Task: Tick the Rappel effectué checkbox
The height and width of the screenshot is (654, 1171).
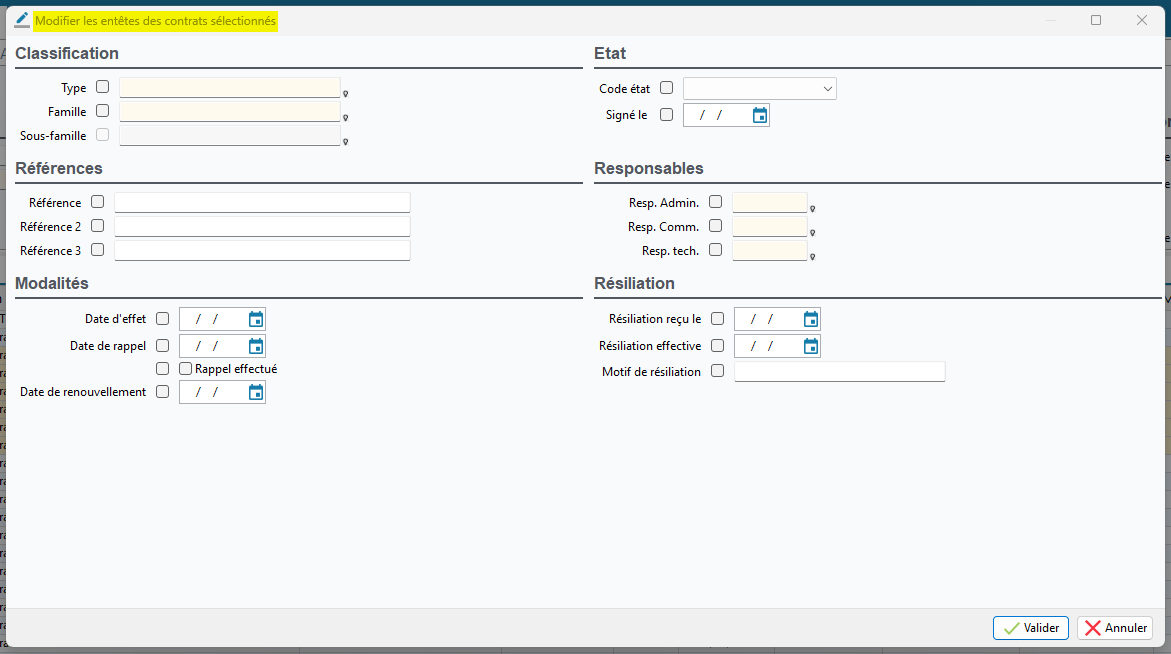Action: [186, 369]
